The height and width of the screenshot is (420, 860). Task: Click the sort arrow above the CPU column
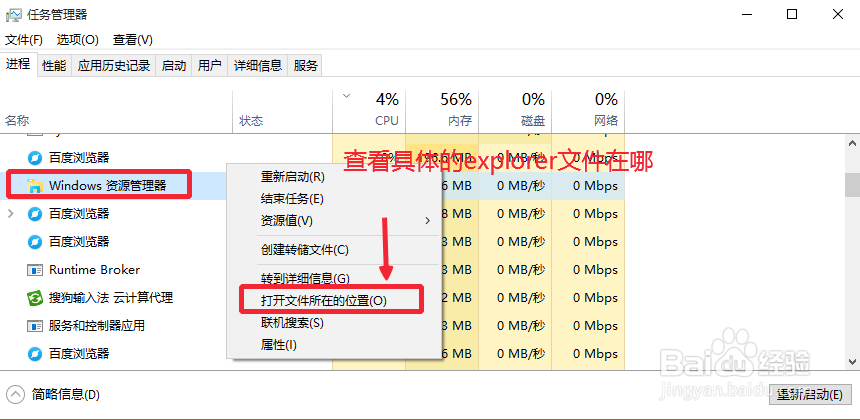(x=346, y=96)
